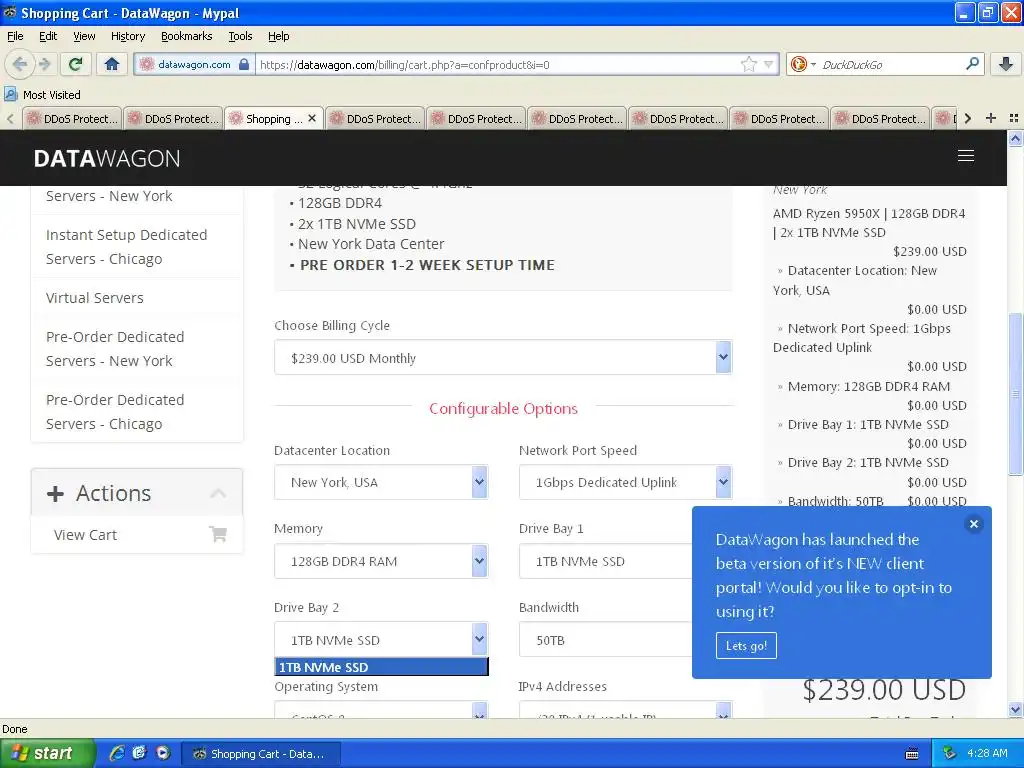Toggle the Drive Bay 2 dropdown arrow
This screenshot has width=1024, height=768.
tap(479, 639)
